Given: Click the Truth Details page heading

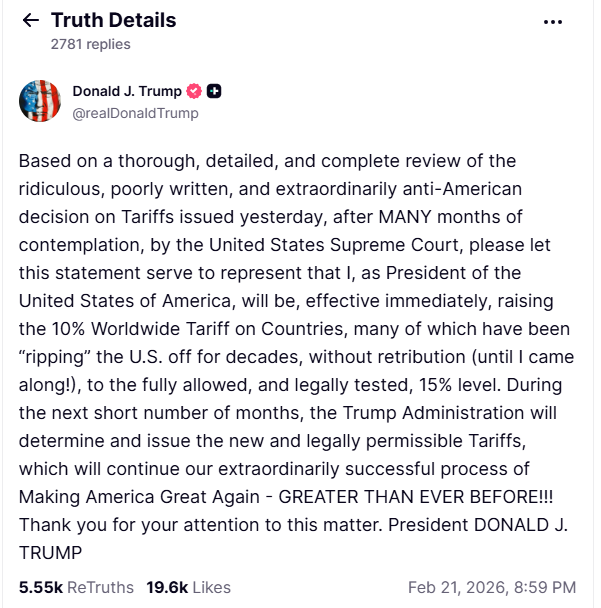Looking at the screenshot, I should point(113,20).
